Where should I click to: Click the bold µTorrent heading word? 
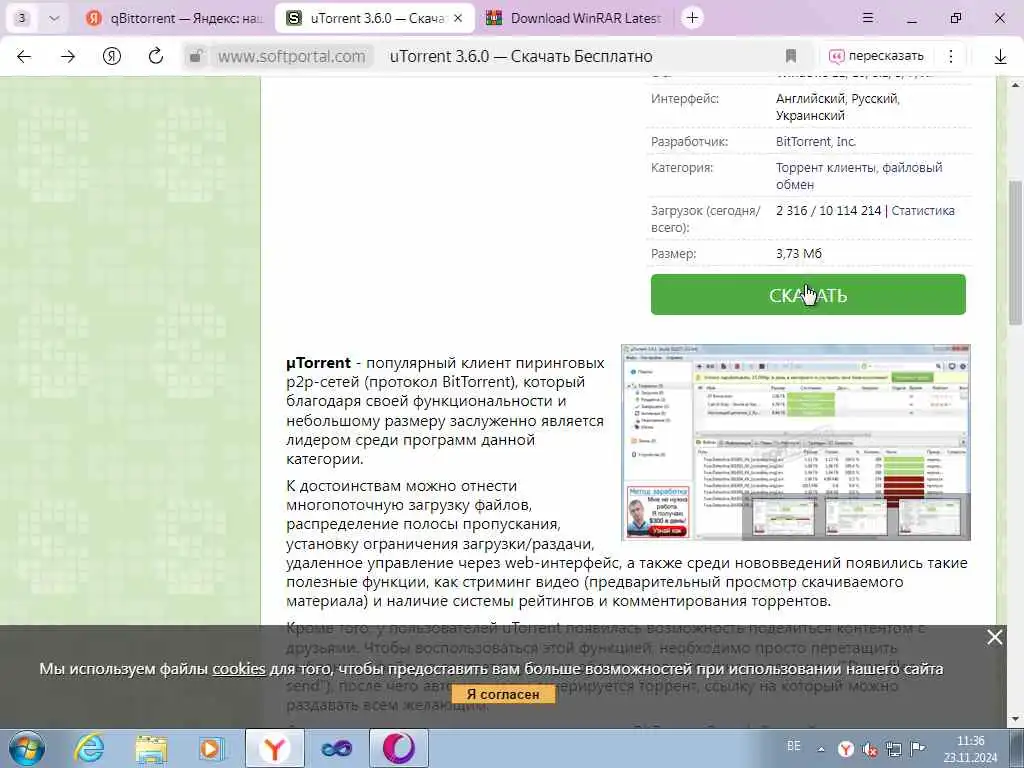319,362
